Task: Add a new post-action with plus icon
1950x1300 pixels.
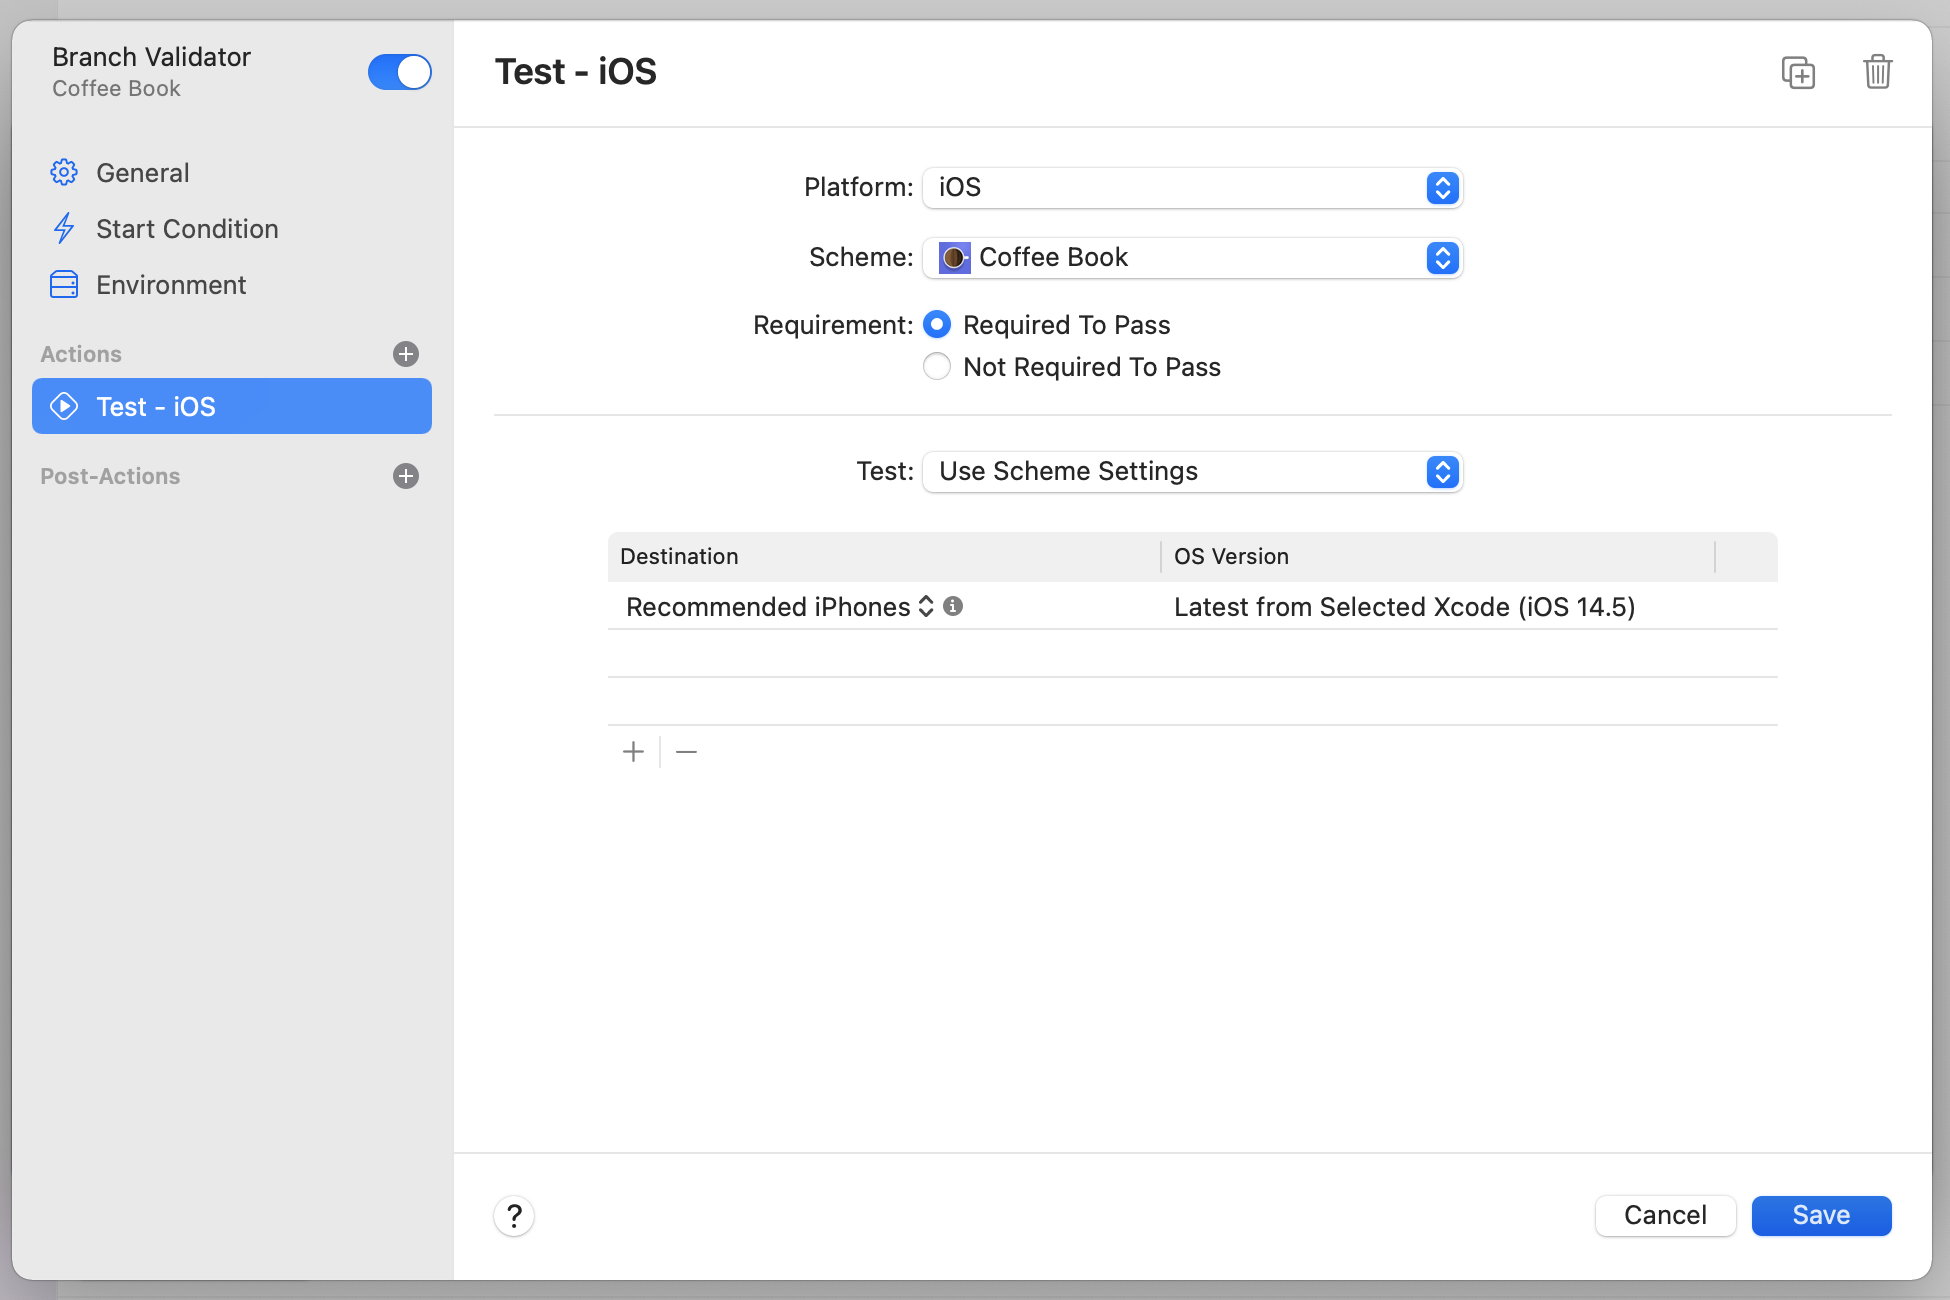Action: (x=405, y=476)
